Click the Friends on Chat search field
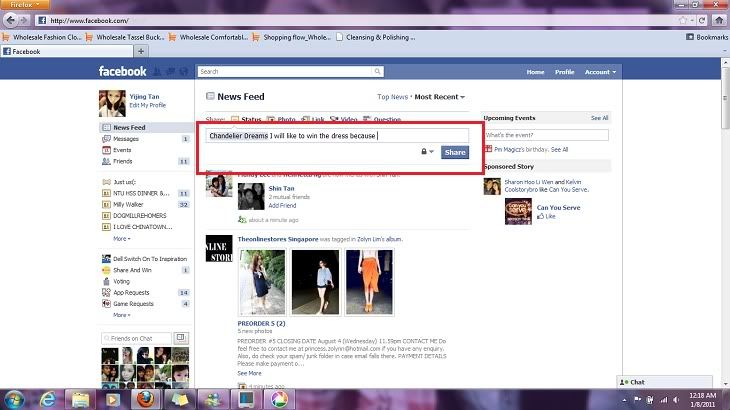 pos(136,338)
